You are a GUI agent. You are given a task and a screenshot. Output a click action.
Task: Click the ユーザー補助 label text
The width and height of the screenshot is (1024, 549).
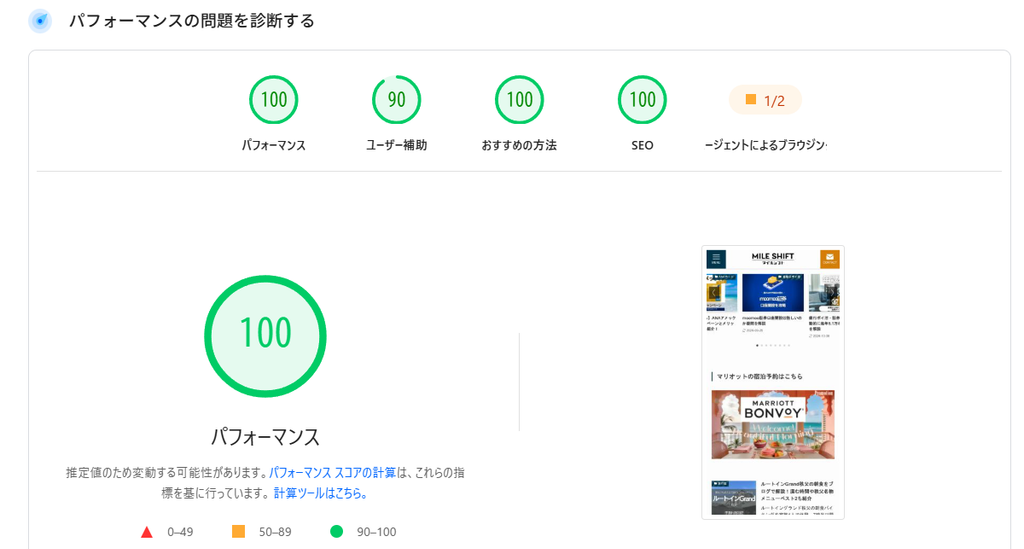[396, 145]
